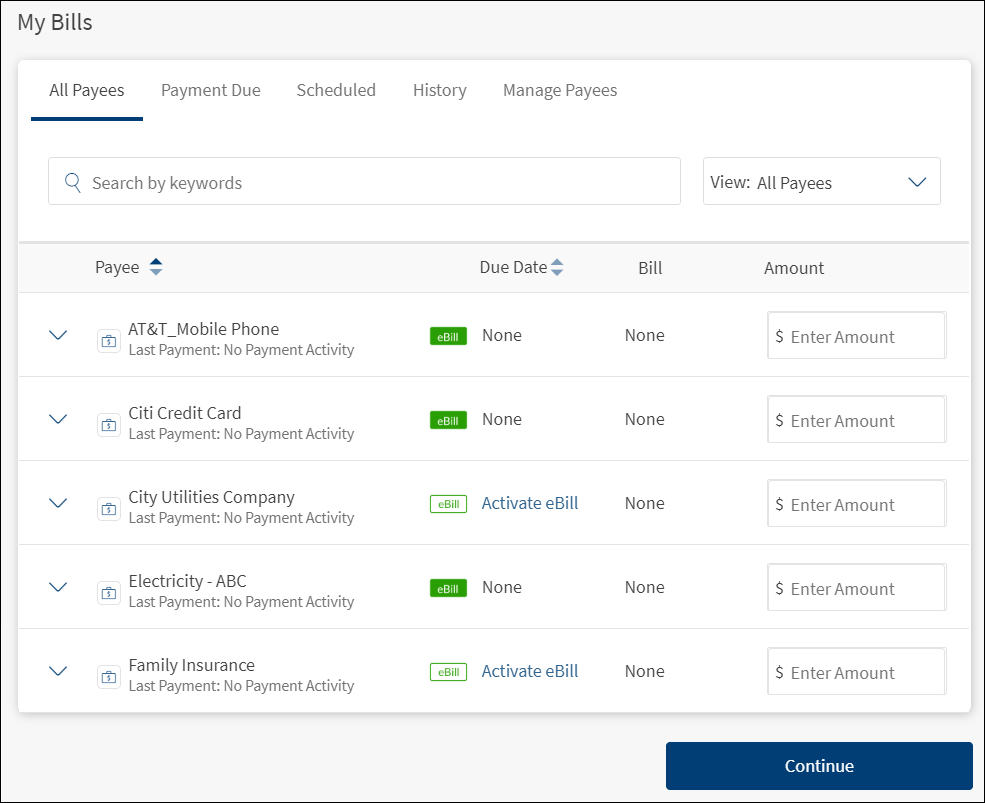
Task: Sort the list by Payee column arrows
Action: point(155,267)
